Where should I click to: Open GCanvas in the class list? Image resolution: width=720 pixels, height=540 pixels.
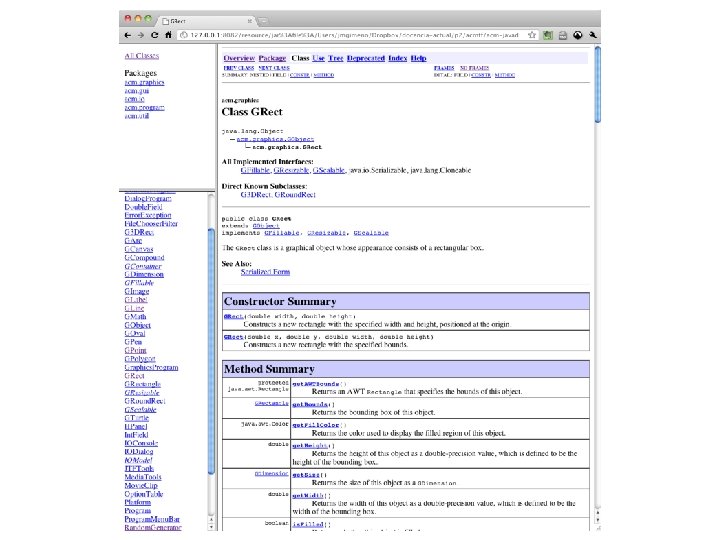pos(139,249)
